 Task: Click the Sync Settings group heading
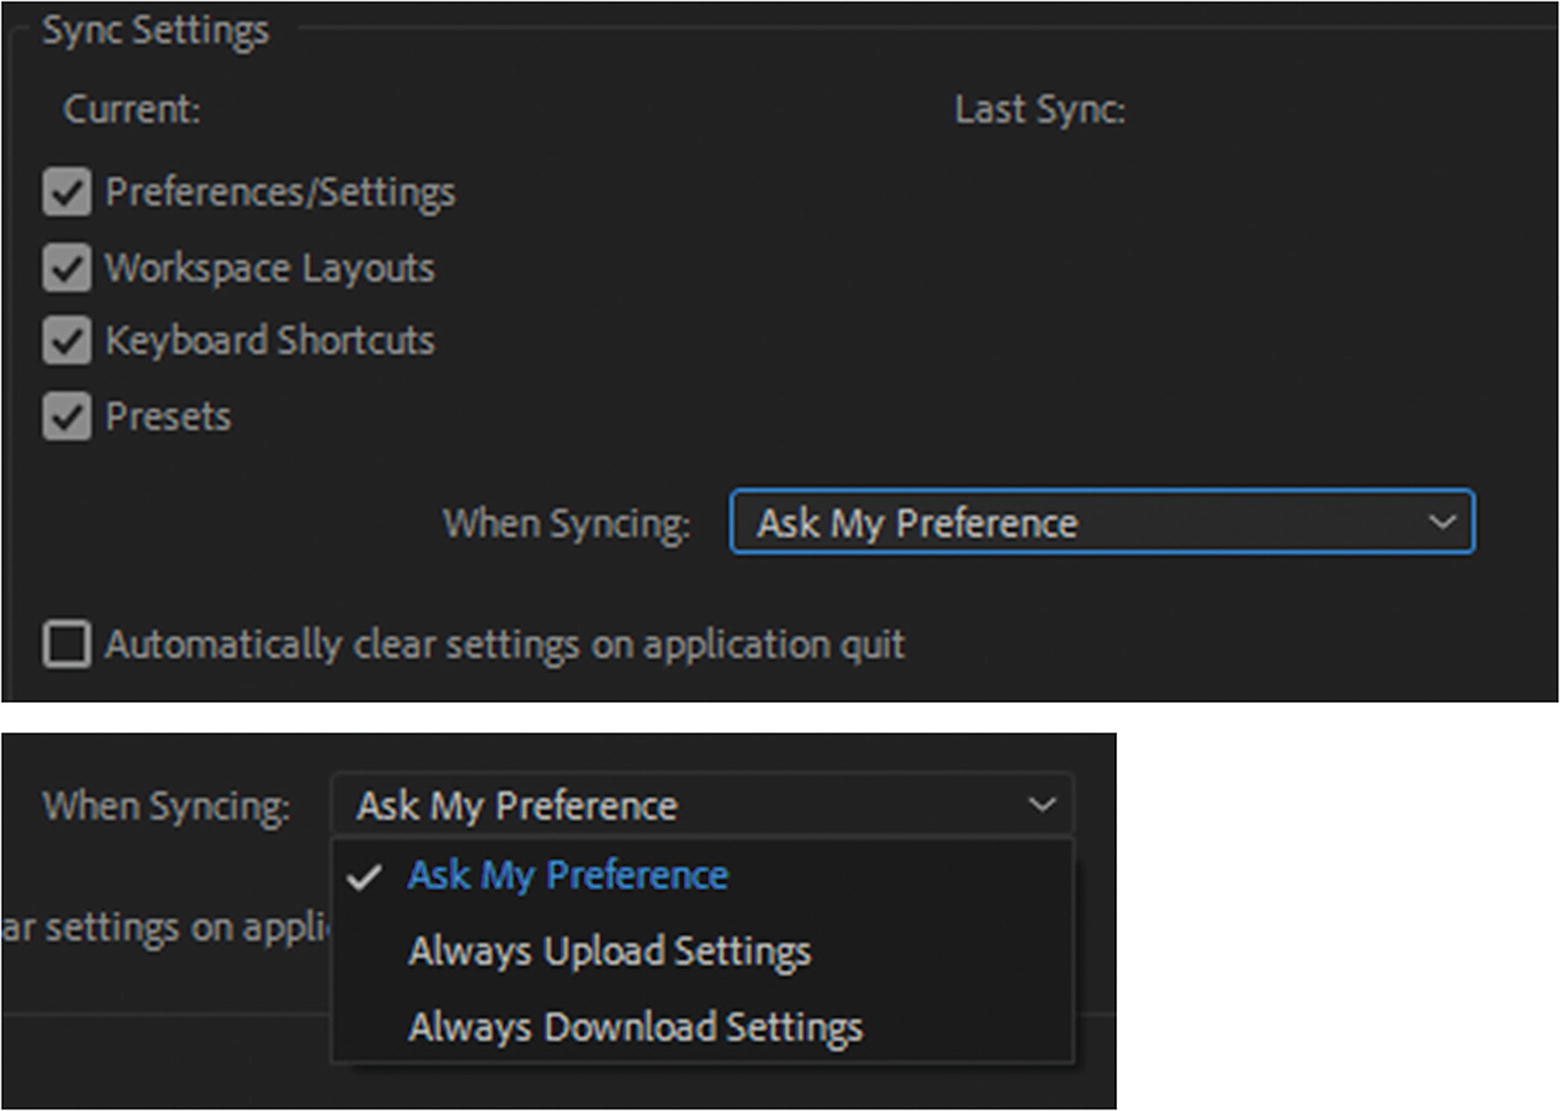click(155, 30)
